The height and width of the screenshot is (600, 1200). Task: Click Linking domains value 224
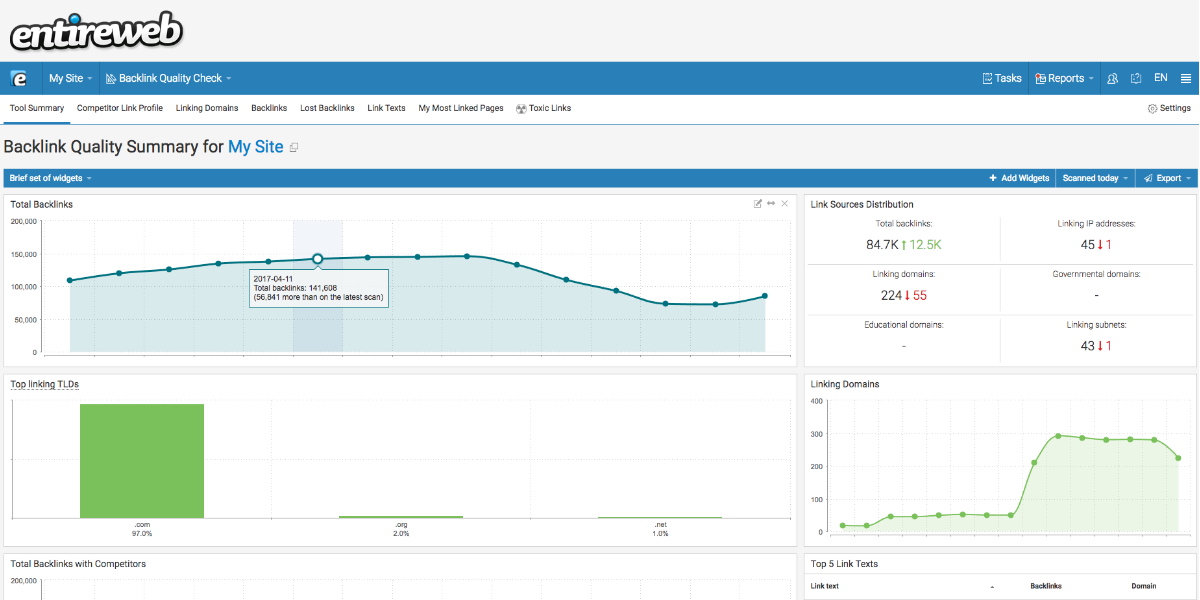pos(891,295)
